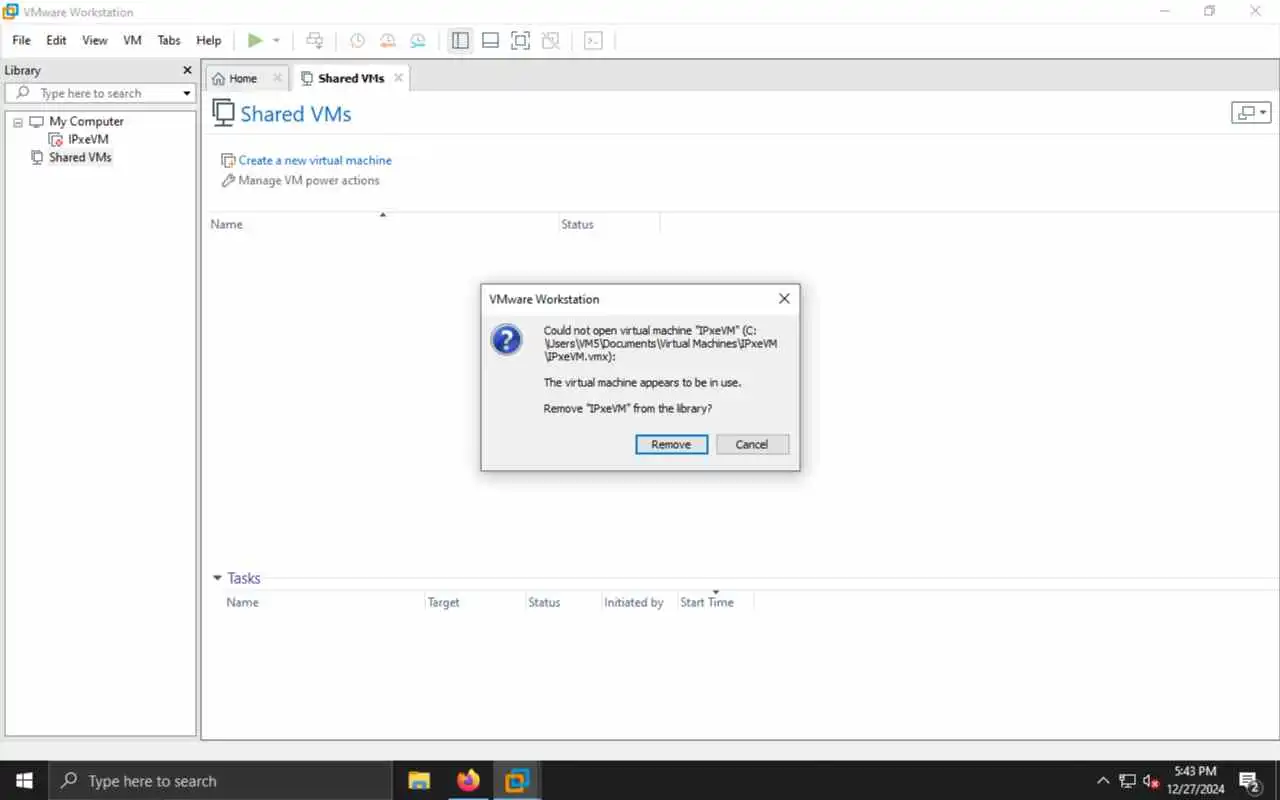Open File Explorer from the taskbar

click(419, 781)
